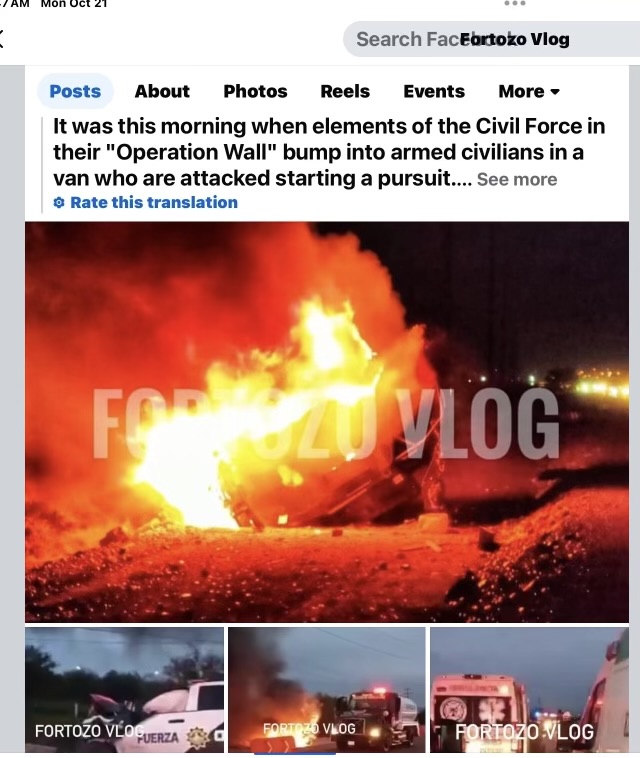Select the Reels tab
This screenshot has width=640, height=758.
tap(345, 91)
